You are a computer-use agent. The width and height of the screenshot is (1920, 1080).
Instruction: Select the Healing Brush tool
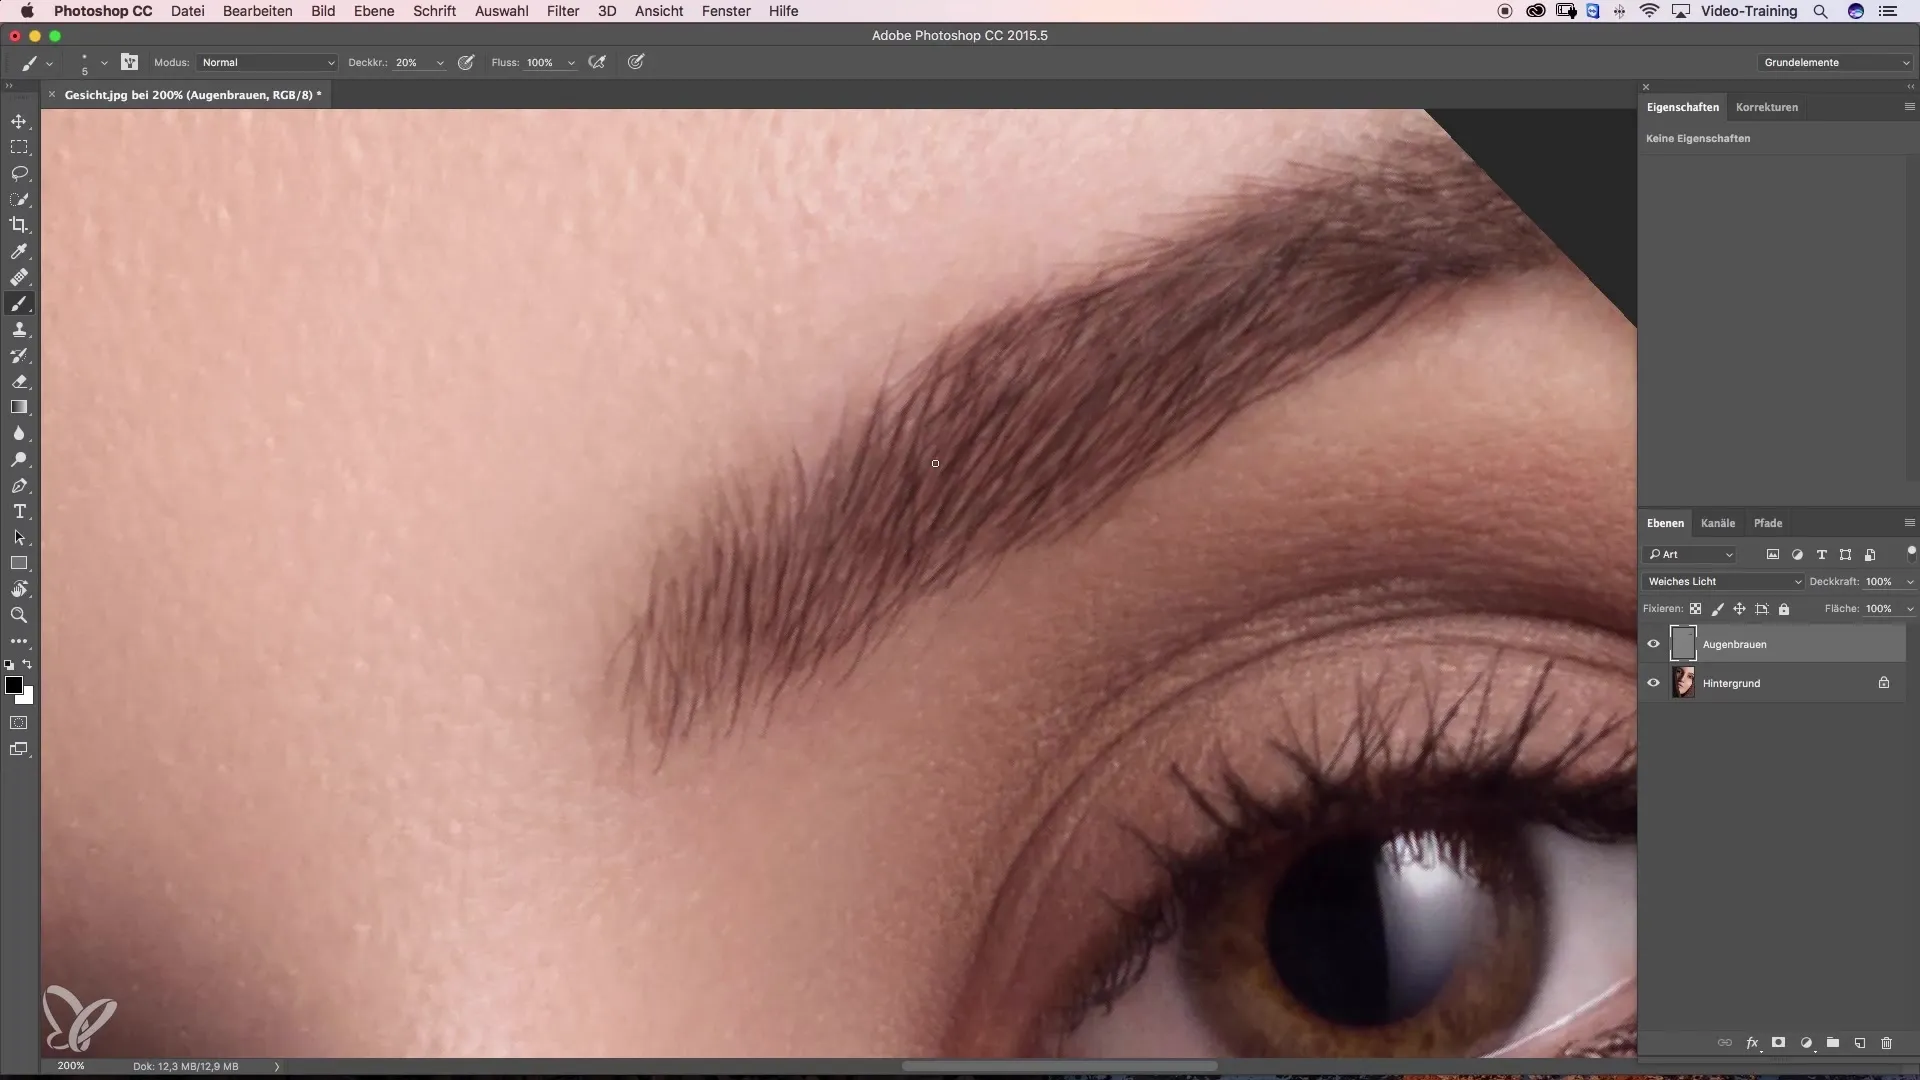pyautogui.click(x=19, y=277)
